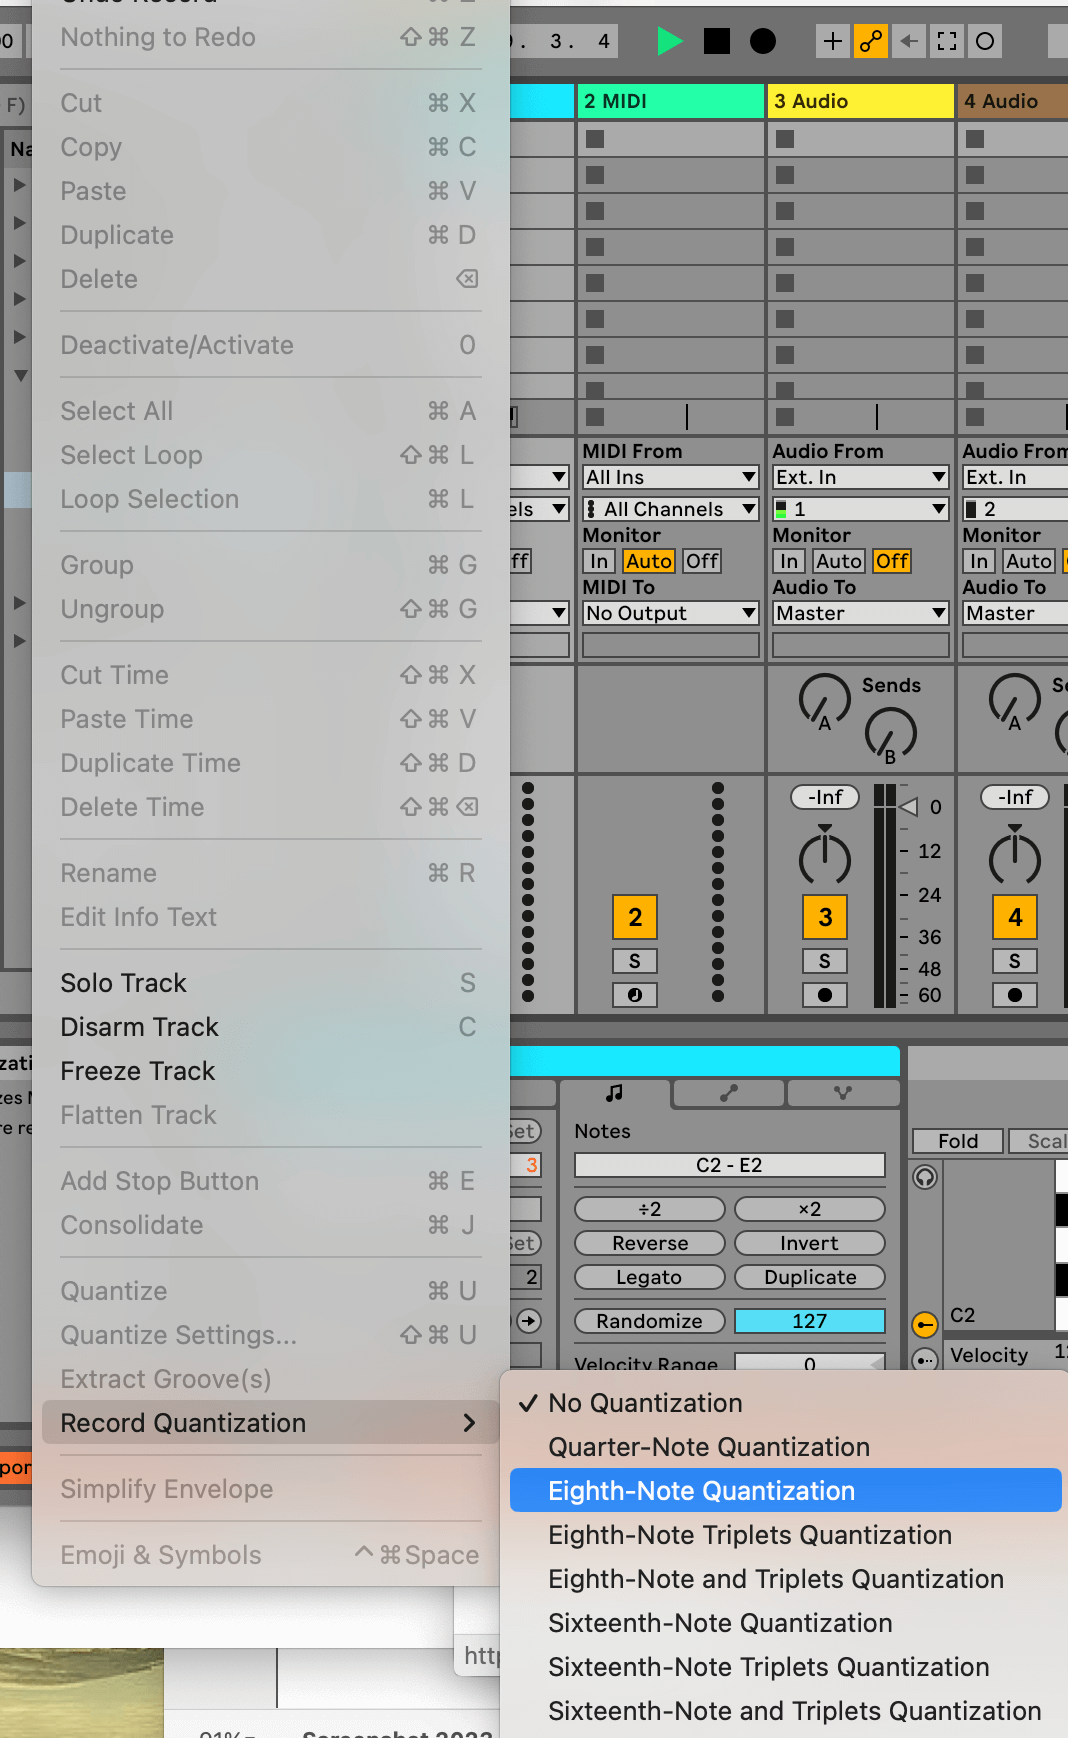Toggle track activator 2 on MIDI track
Image resolution: width=1068 pixels, height=1738 pixels.
click(635, 917)
